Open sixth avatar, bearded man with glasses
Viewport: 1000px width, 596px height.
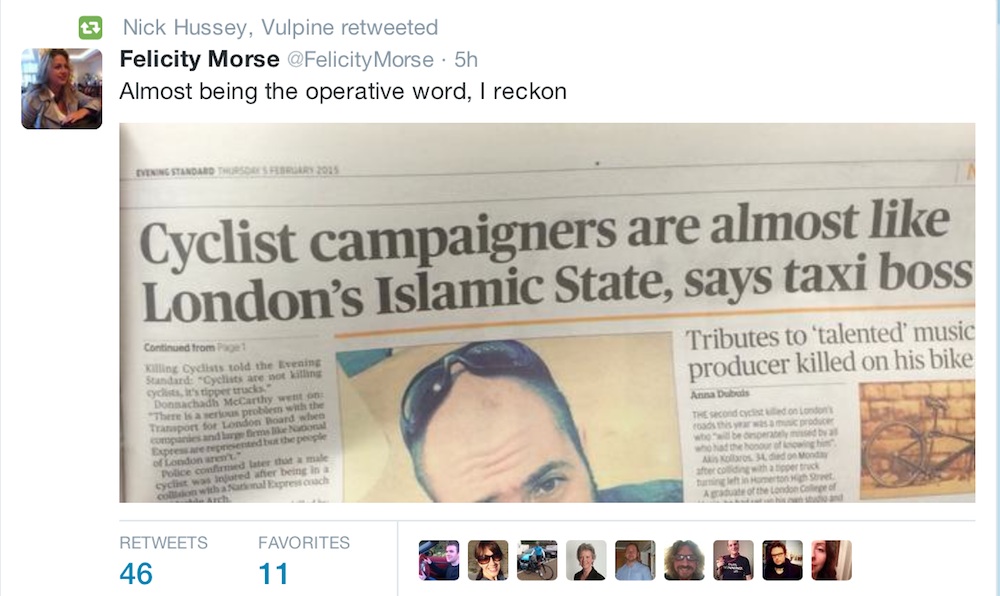684,560
